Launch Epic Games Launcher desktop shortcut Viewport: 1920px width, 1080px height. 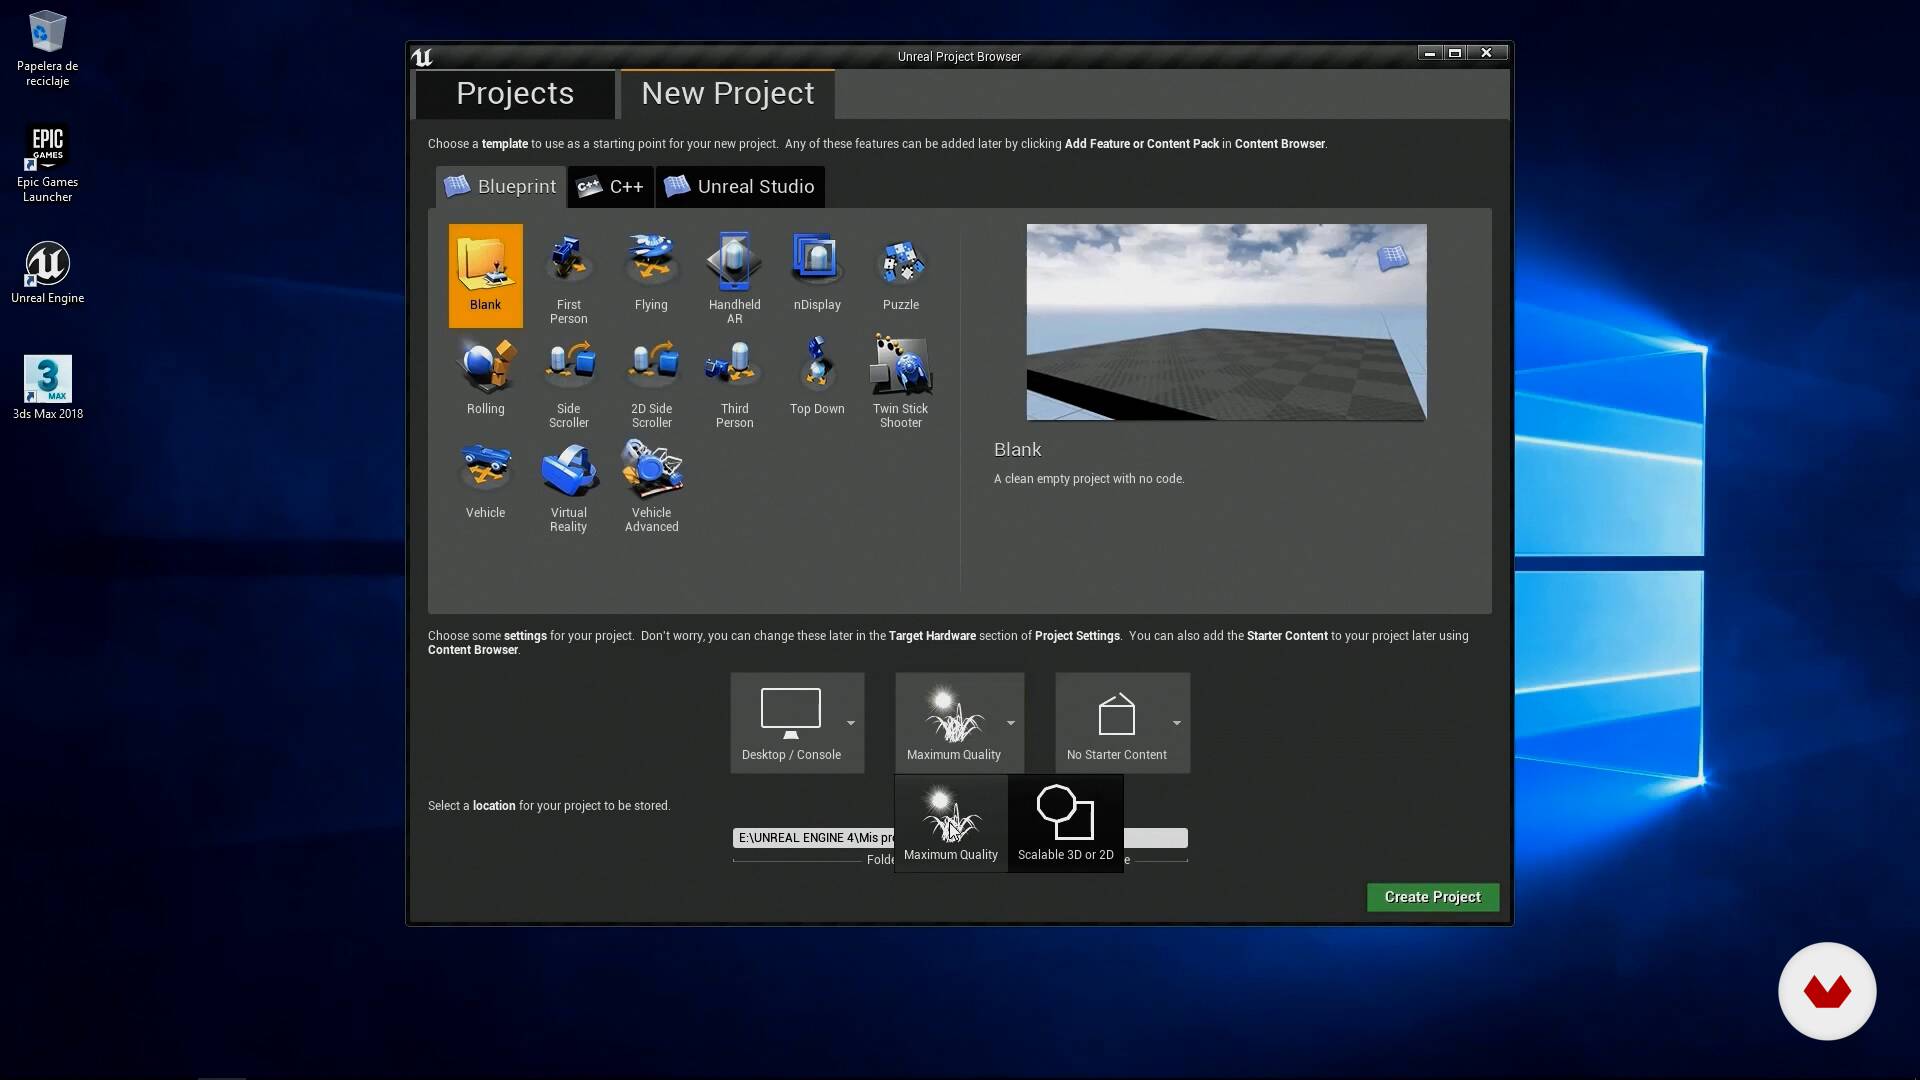[47, 164]
